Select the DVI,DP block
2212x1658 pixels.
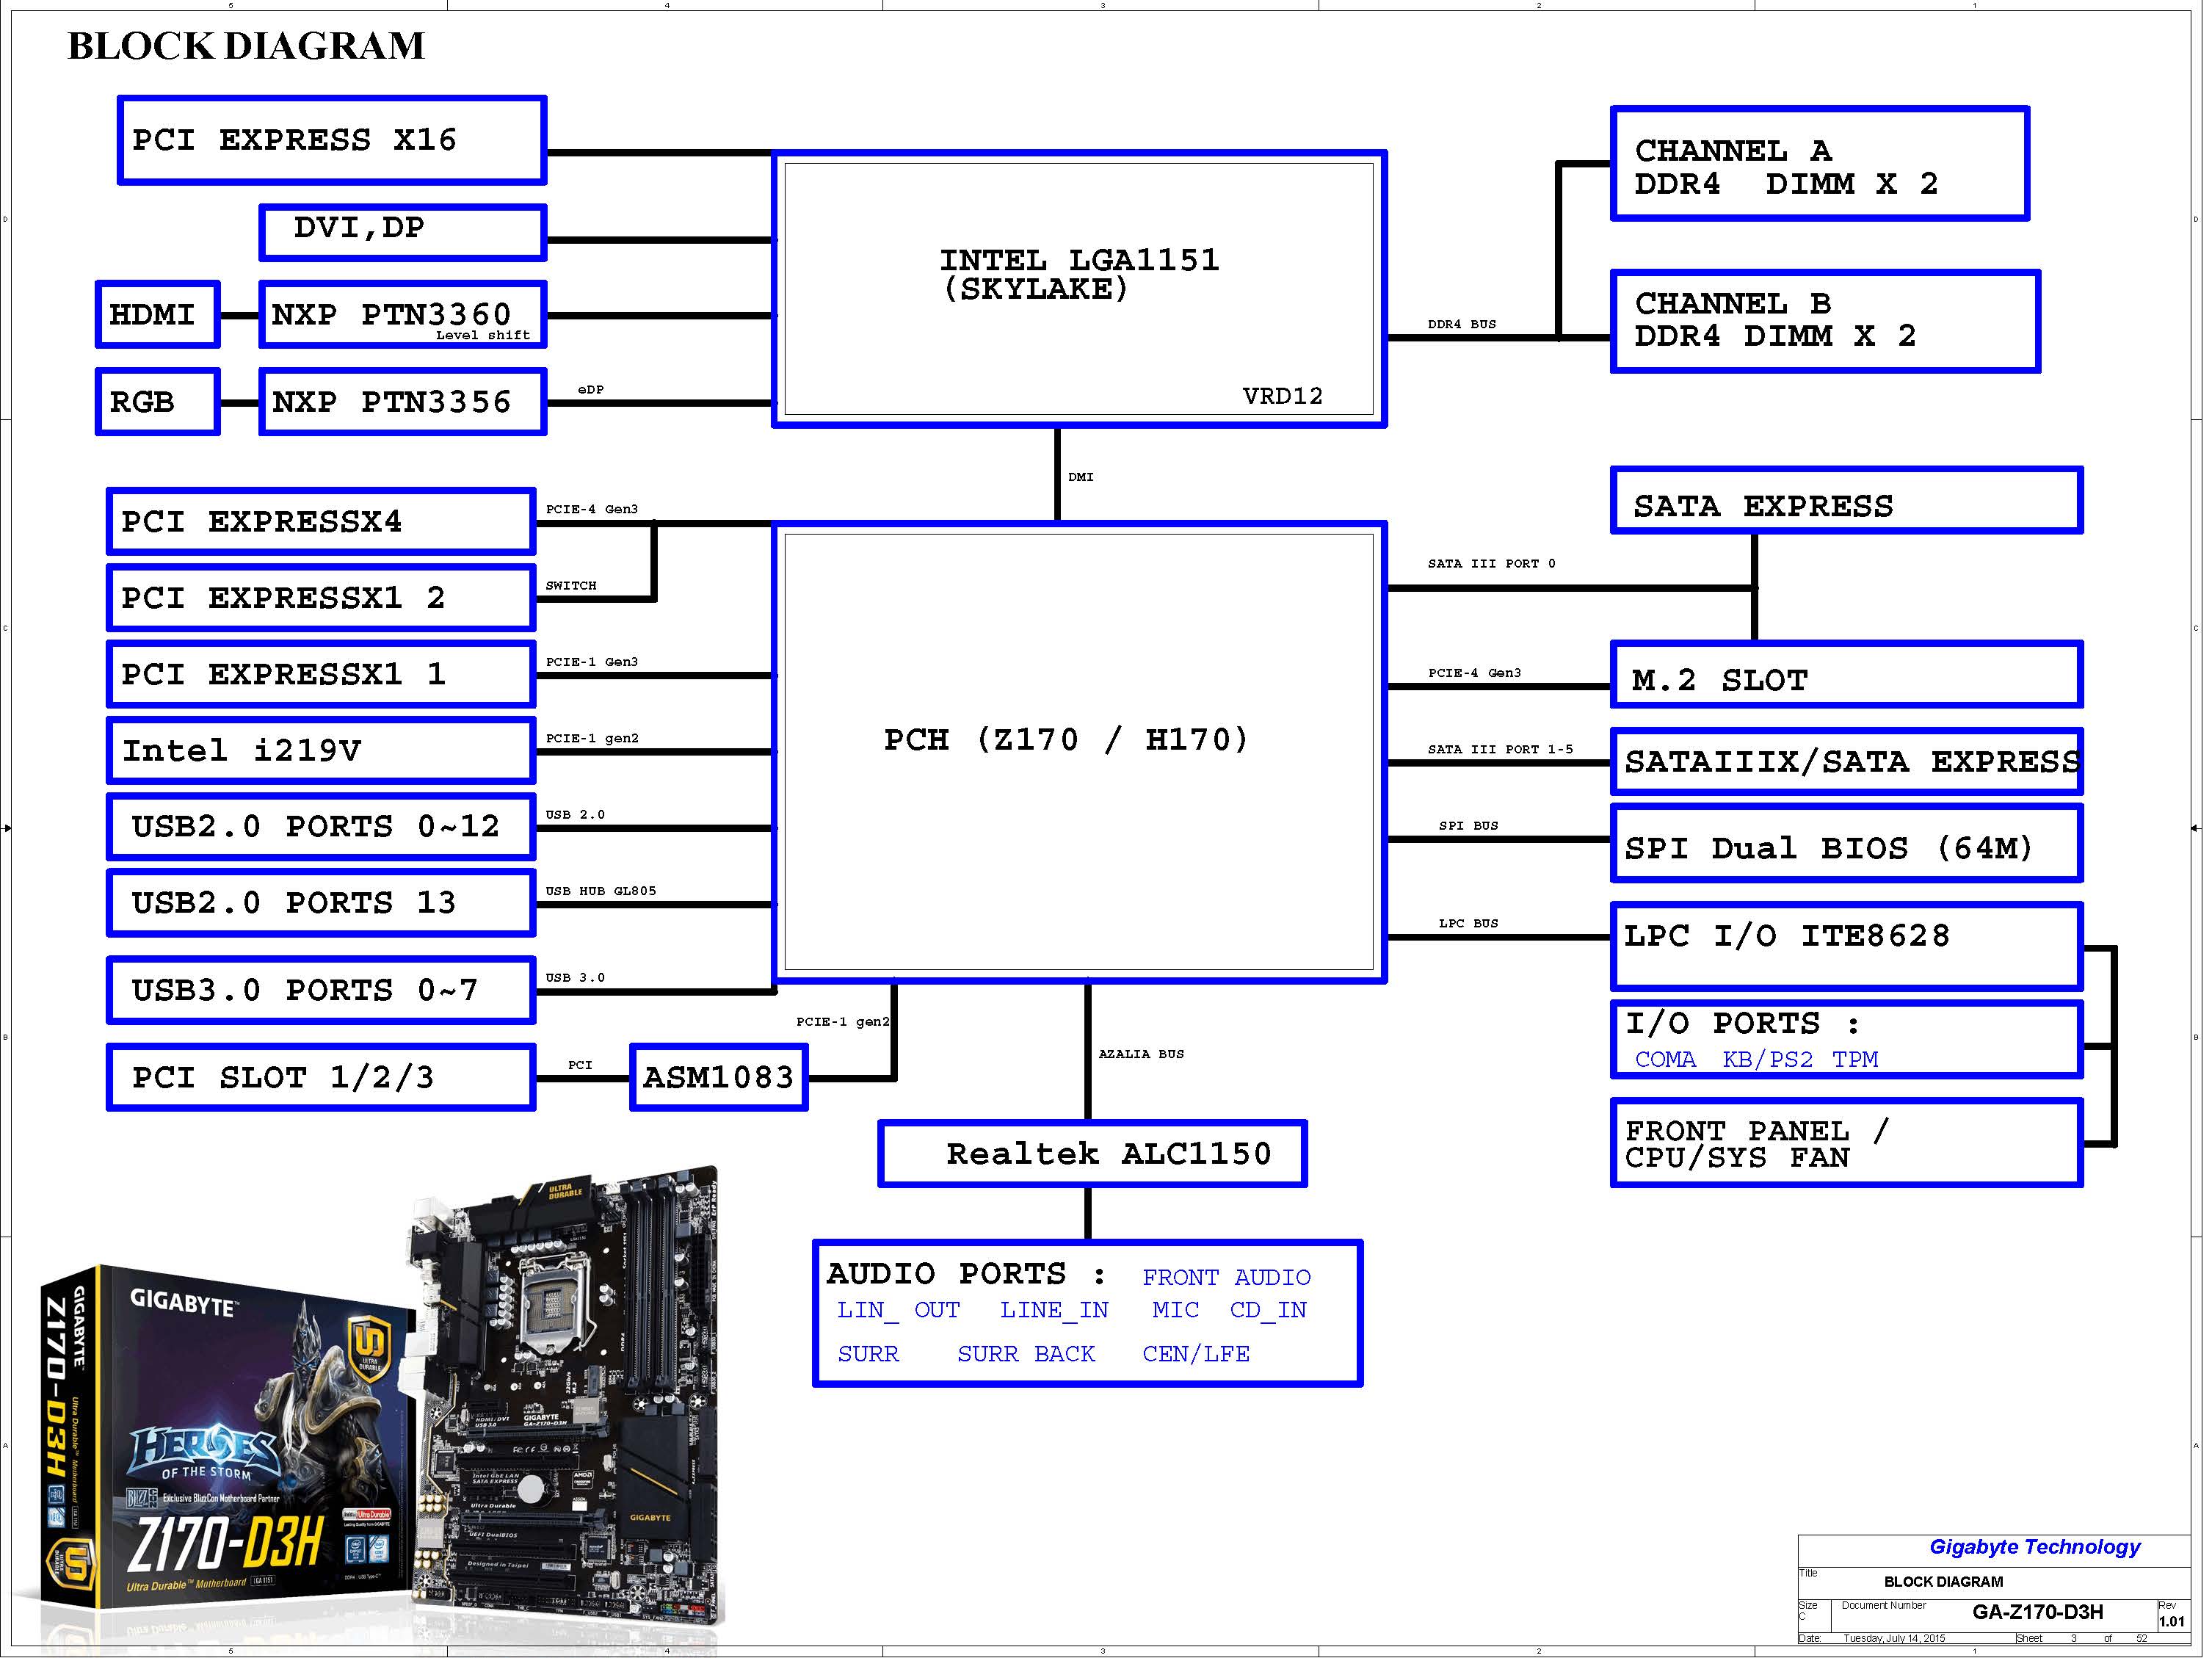pyautogui.click(x=402, y=231)
